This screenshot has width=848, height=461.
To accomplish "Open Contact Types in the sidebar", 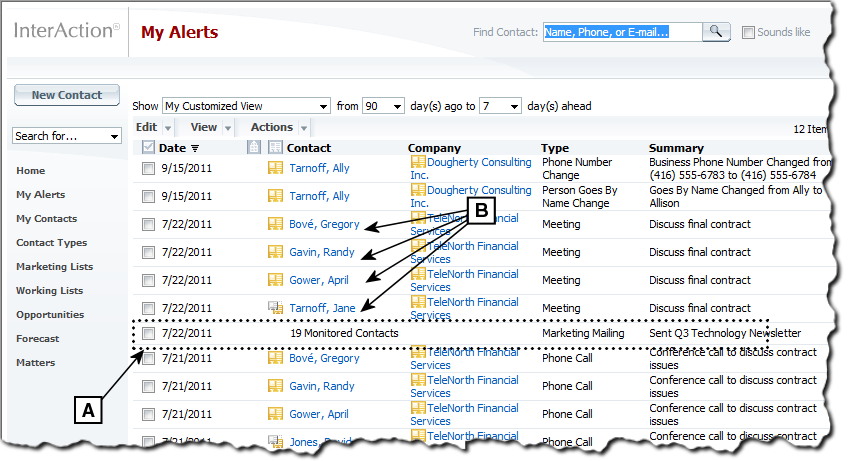I will tap(51, 242).
